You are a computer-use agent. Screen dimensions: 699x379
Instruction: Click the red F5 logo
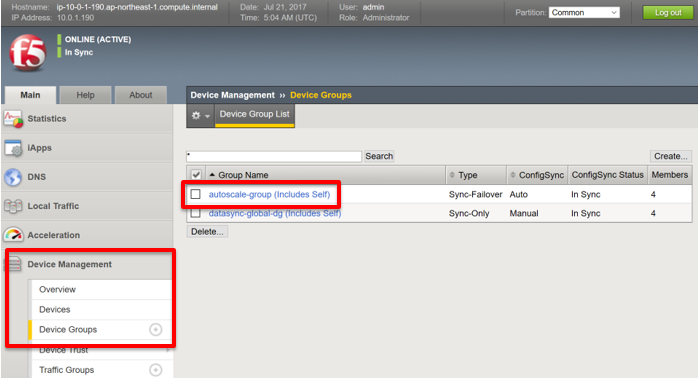pyautogui.click(x=28, y=53)
